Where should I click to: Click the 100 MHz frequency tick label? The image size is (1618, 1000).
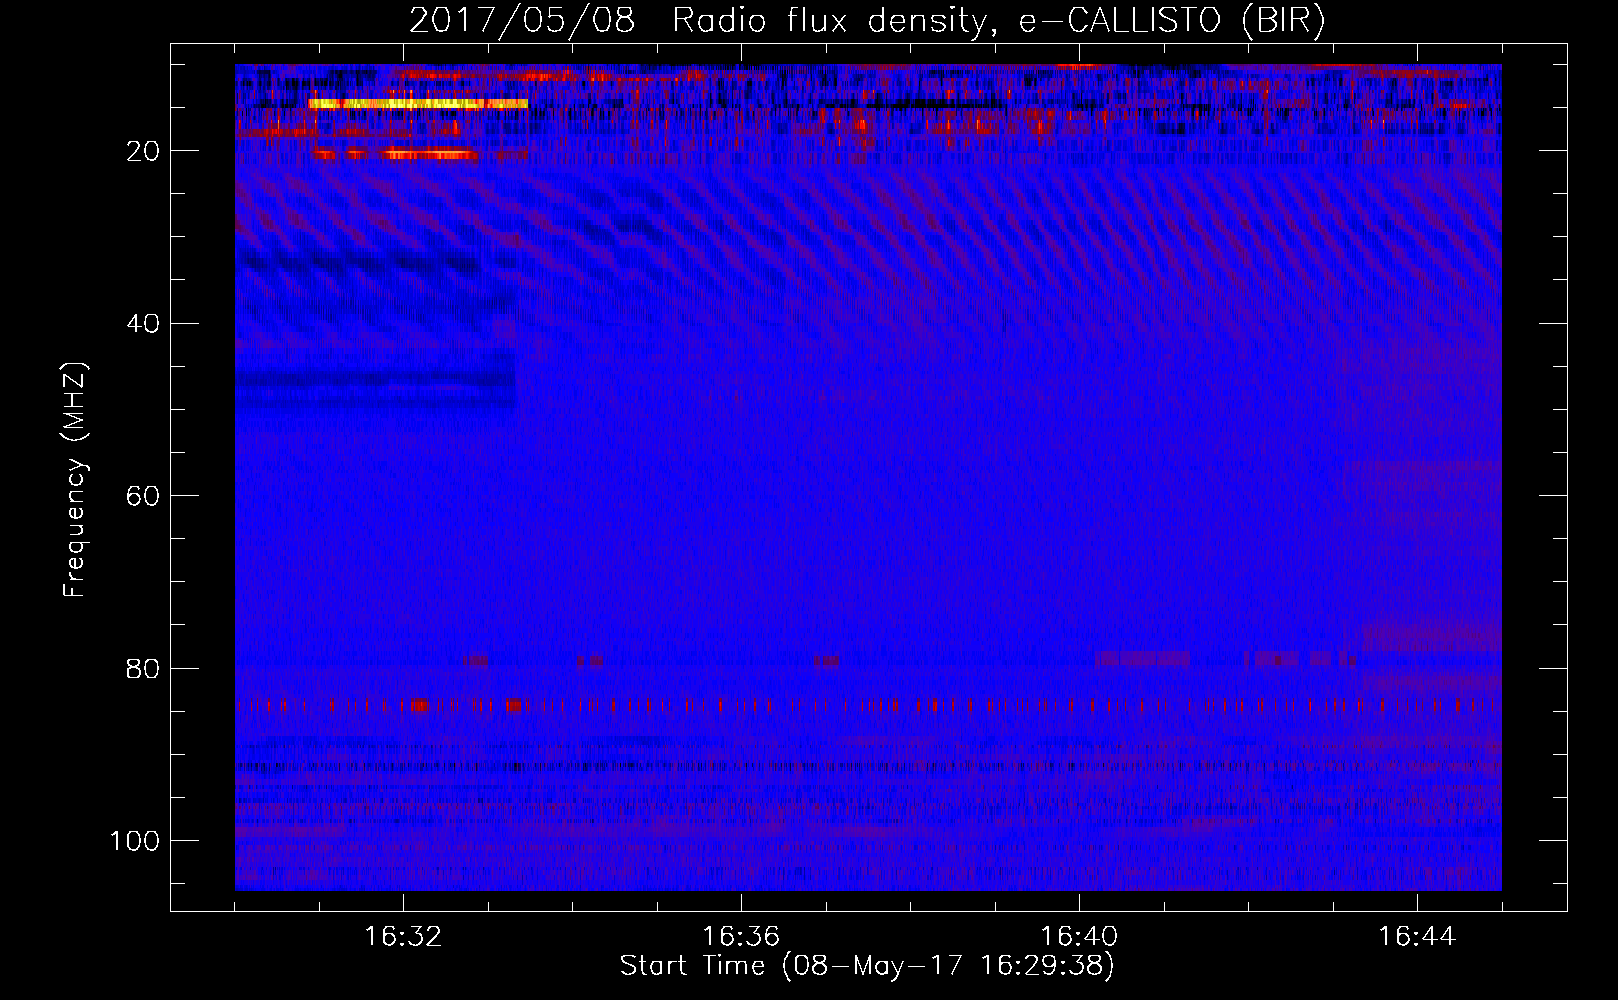pos(135,841)
